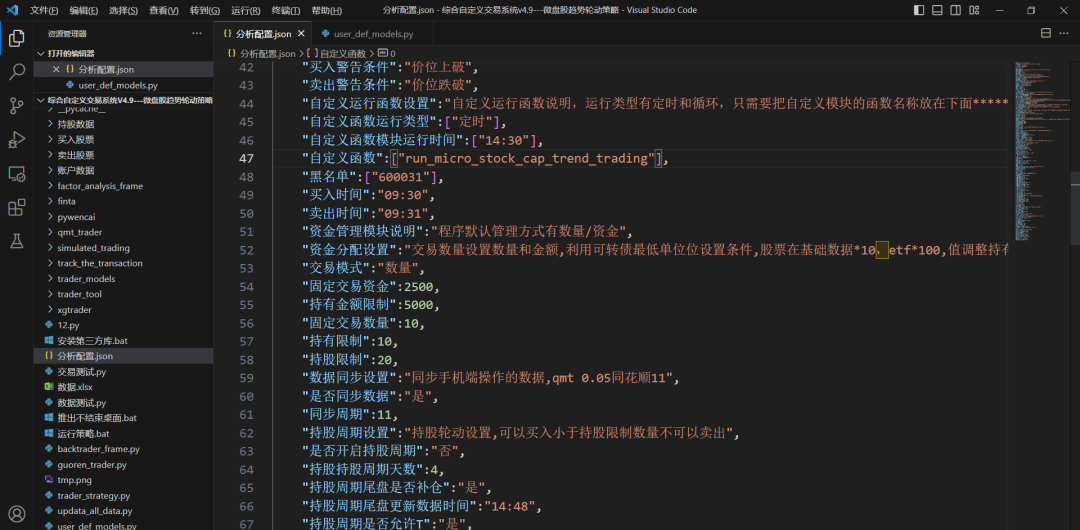Open Remote Explorer icon in activity bar
Image resolution: width=1080 pixels, height=530 pixels.
pyautogui.click(x=17, y=174)
